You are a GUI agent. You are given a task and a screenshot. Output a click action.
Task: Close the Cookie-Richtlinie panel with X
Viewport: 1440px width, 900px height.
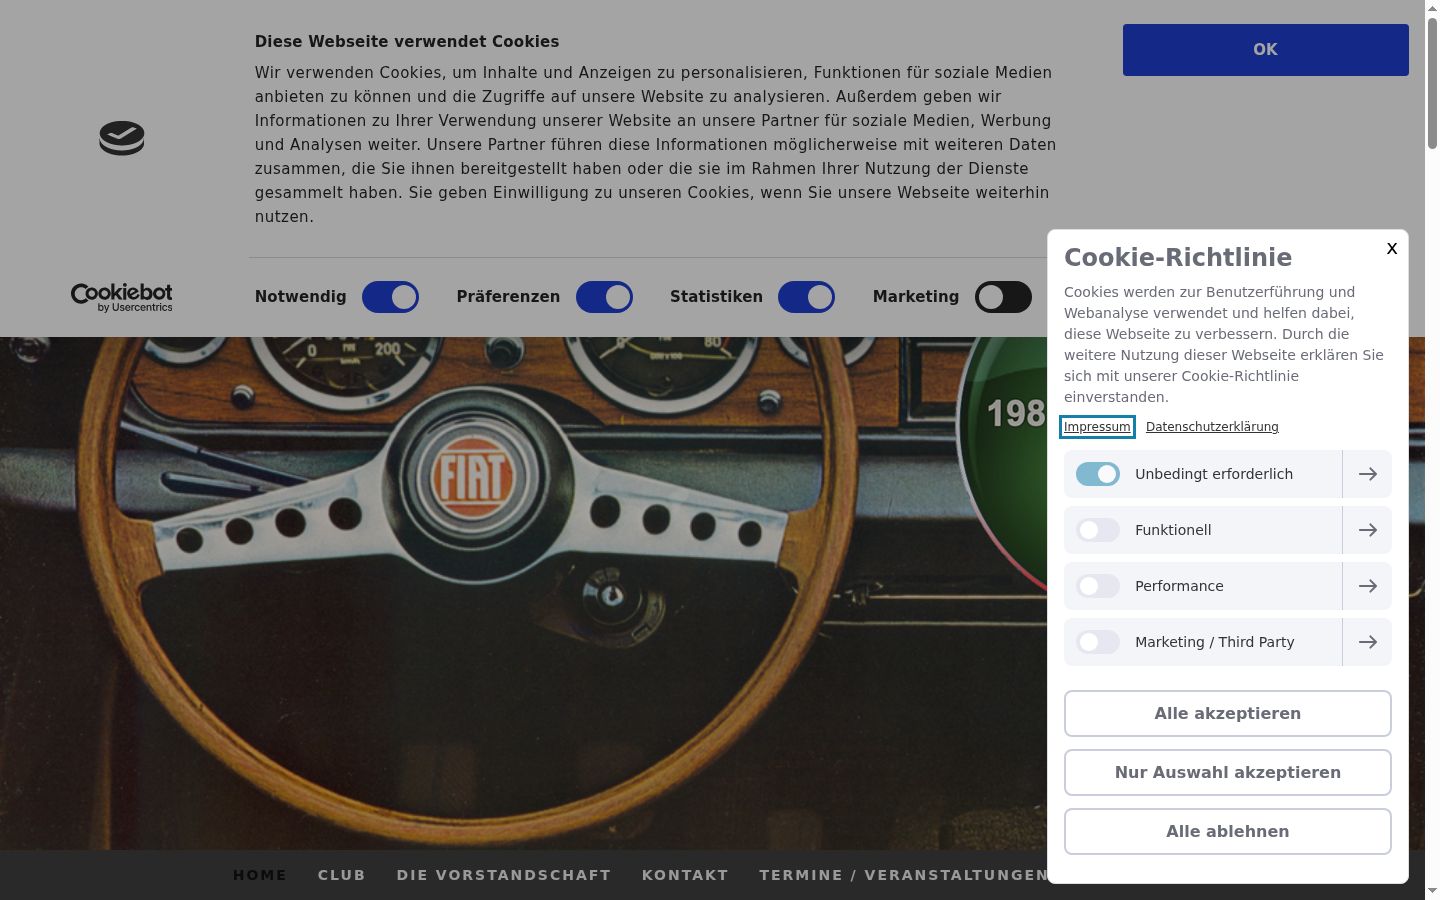point(1392,249)
